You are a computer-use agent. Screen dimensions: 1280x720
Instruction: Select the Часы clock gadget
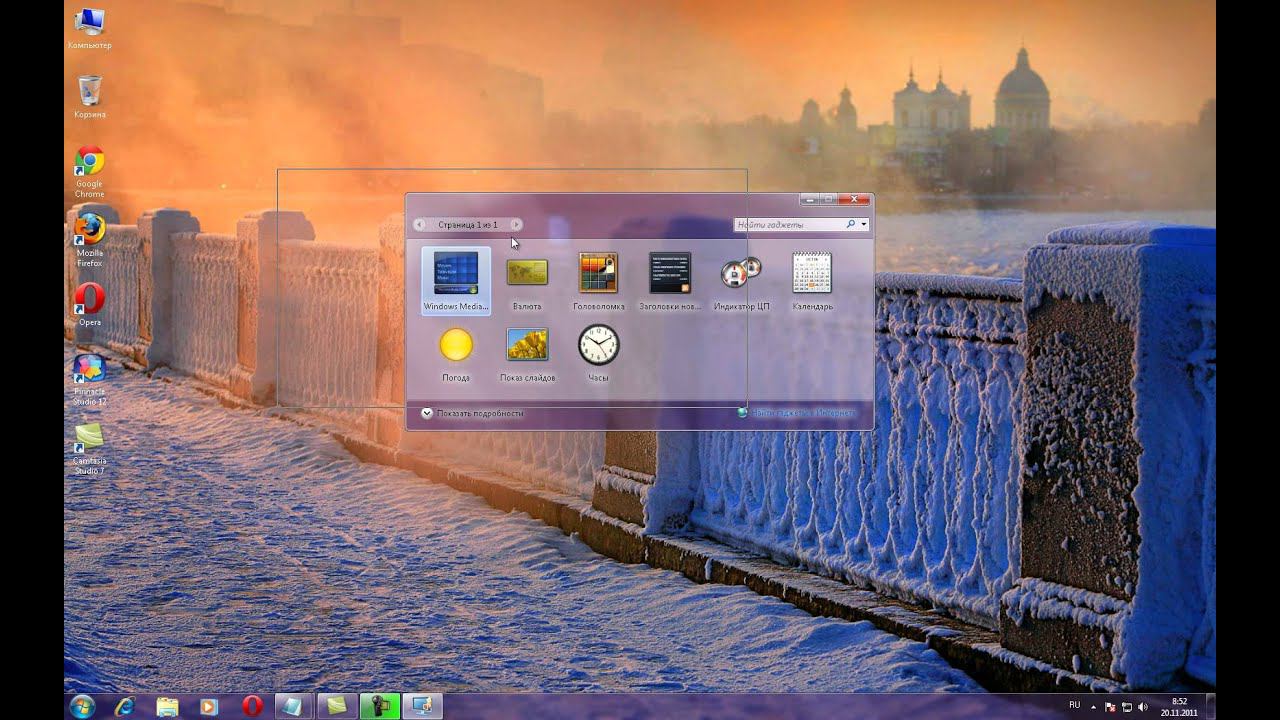click(598, 353)
